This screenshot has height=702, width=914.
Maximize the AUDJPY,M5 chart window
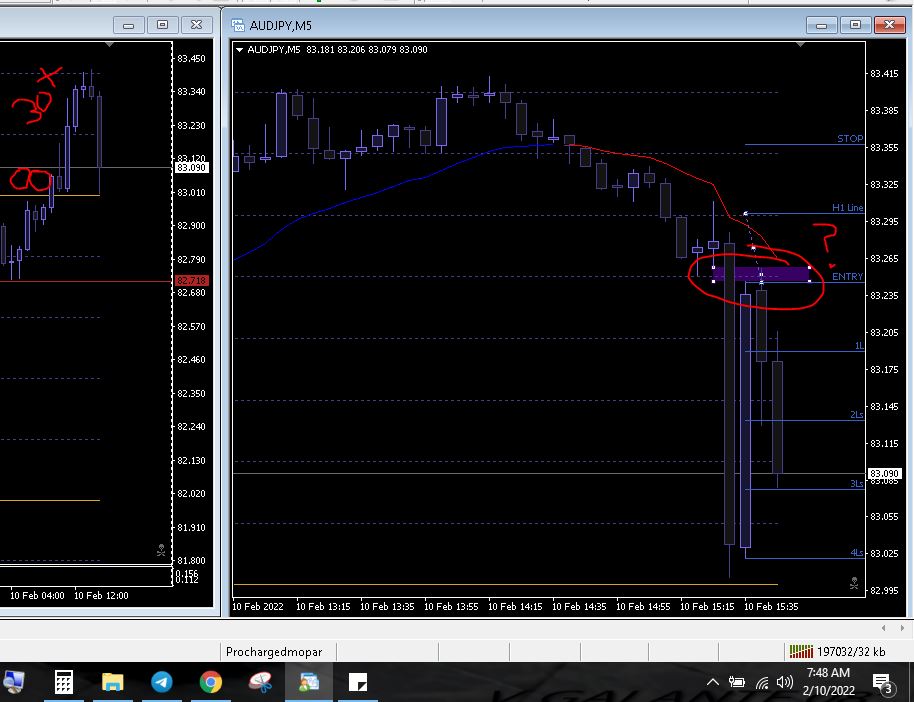[855, 25]
